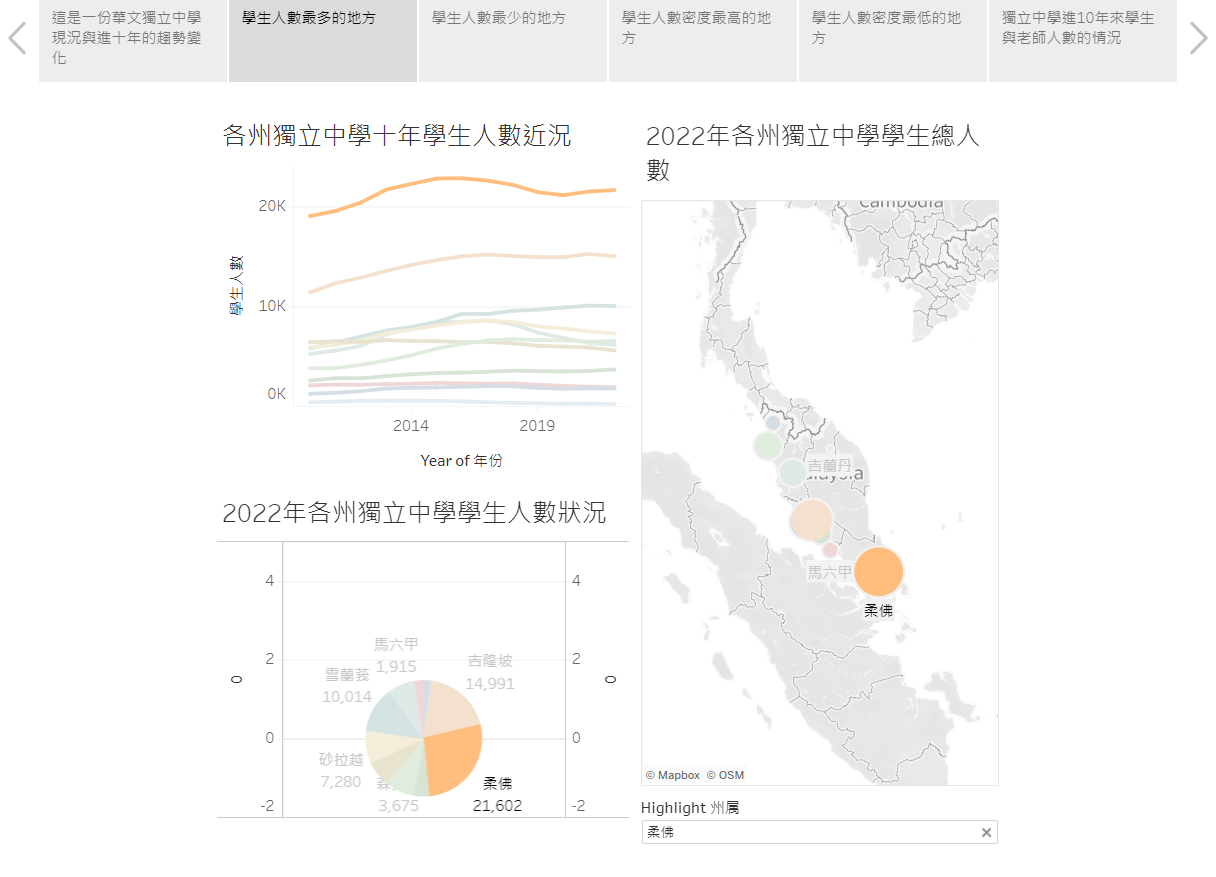Click the 柔佛 21,602 pie label
The width and height of the screenshot is (1216, 877).
point(498,795)
